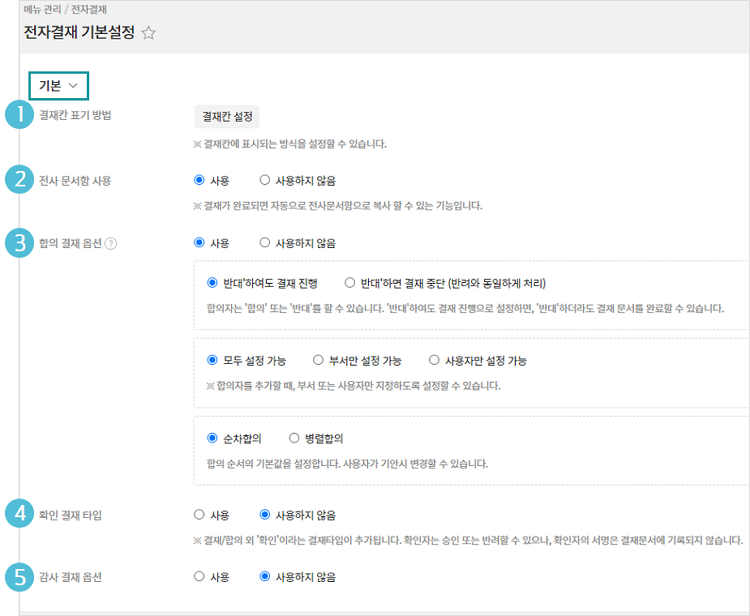
Task: Click the favorite star next to 전자결재 기본설정
Action: pyautogui.click(x=149, y=33)
